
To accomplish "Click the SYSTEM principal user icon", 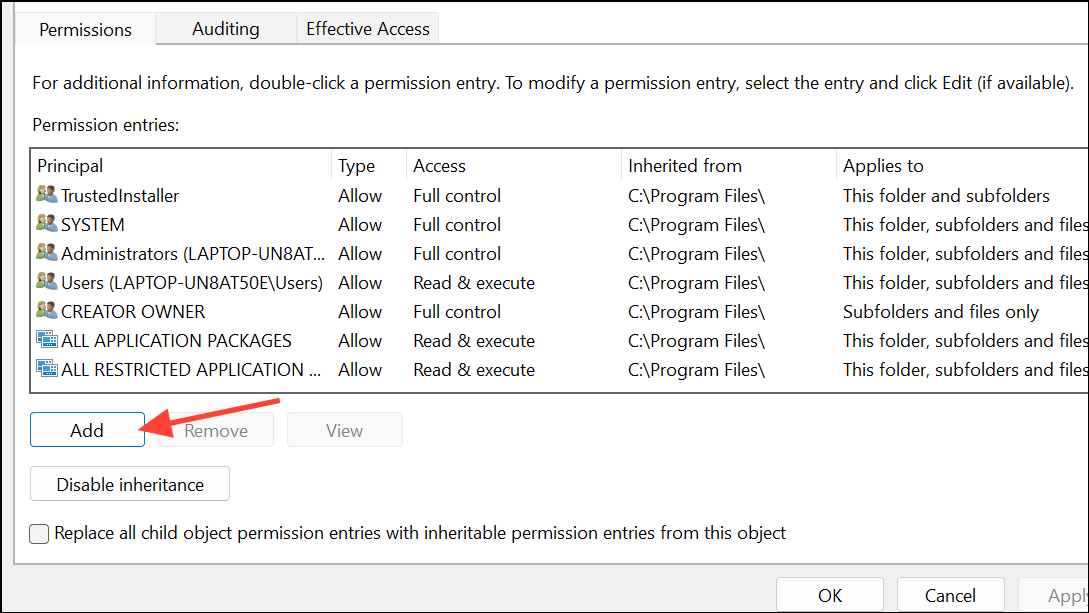I will click(x=47, y=224).
